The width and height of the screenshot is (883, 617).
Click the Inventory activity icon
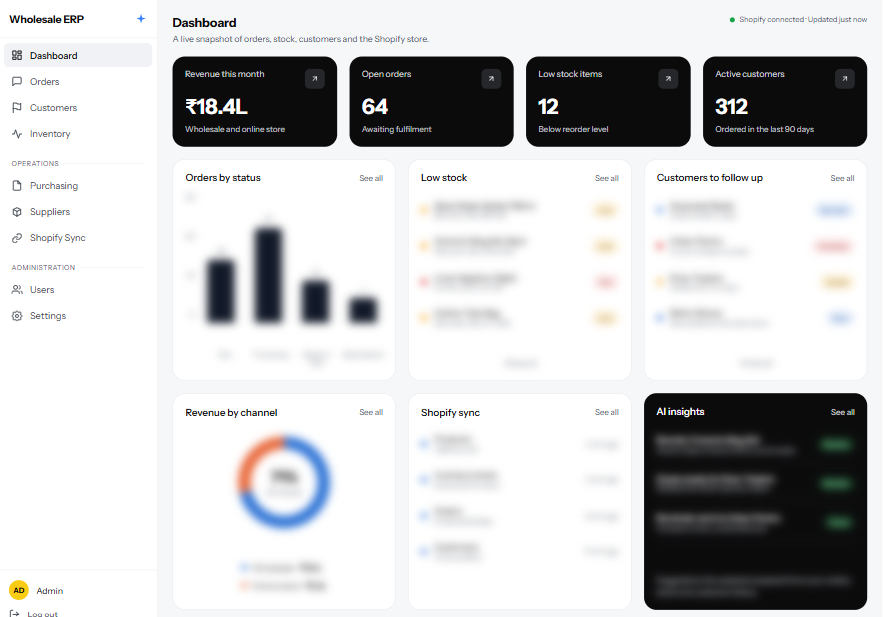[17, 133]
